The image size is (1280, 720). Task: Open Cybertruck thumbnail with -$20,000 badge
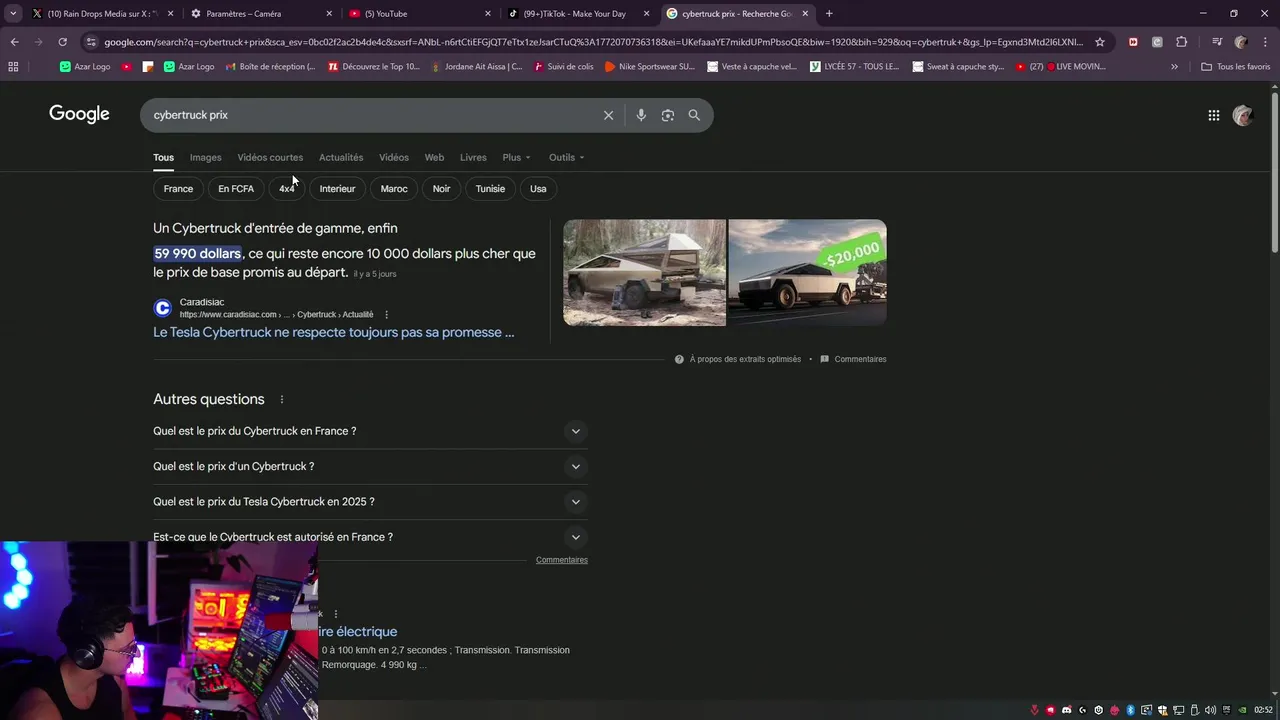(807, 273)
